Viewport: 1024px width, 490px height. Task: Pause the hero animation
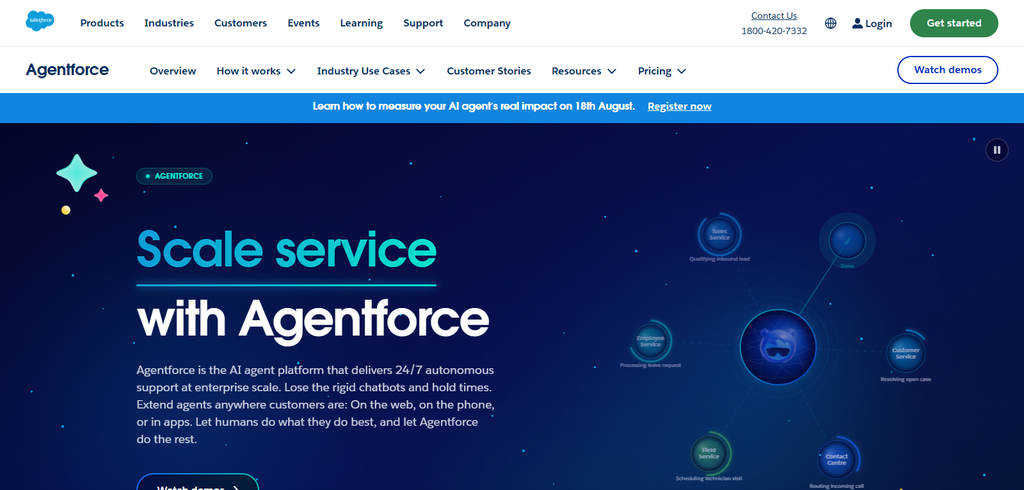point(997,150)
